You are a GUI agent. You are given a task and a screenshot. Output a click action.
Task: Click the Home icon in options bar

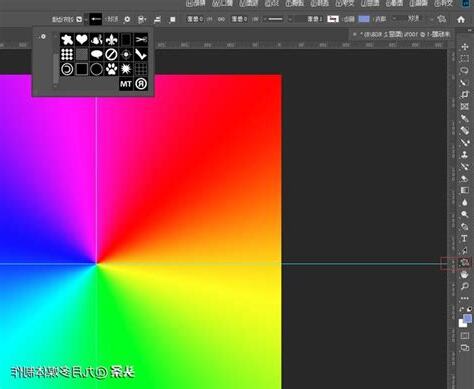click(x=461, y=20)
